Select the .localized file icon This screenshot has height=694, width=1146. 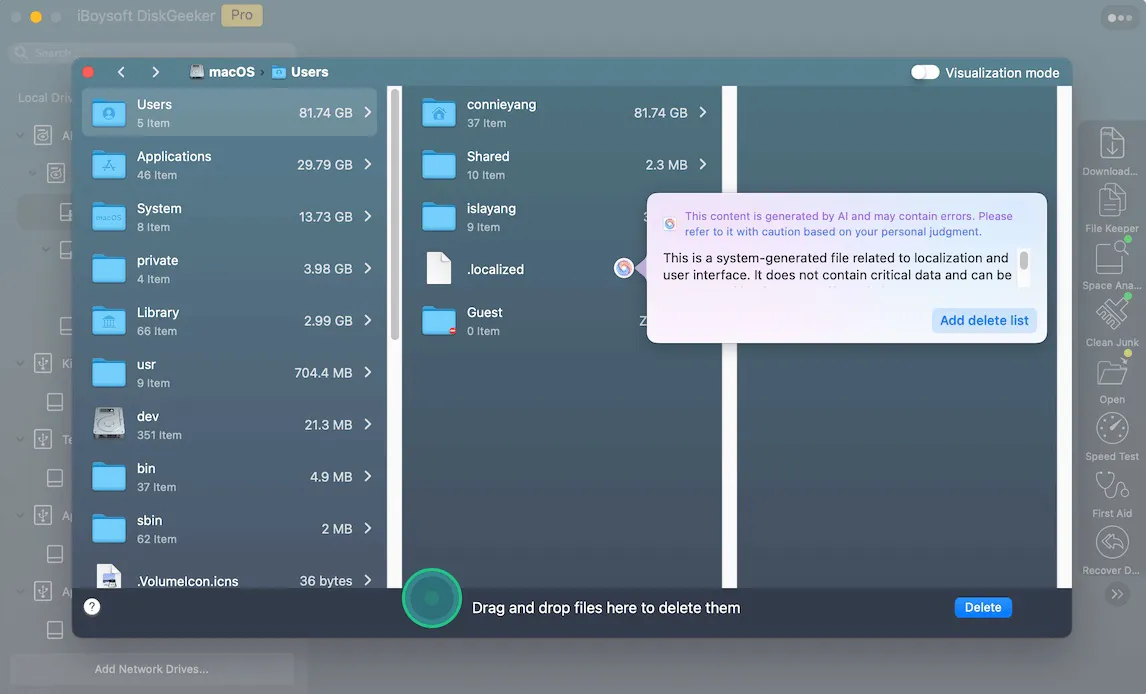(439, 268)
